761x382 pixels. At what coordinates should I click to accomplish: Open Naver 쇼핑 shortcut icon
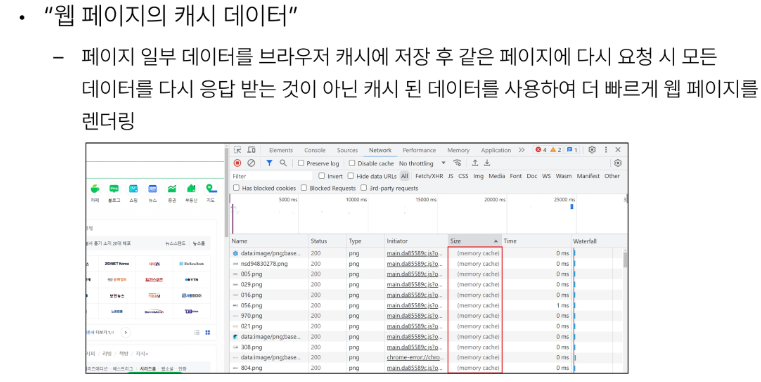133,189
